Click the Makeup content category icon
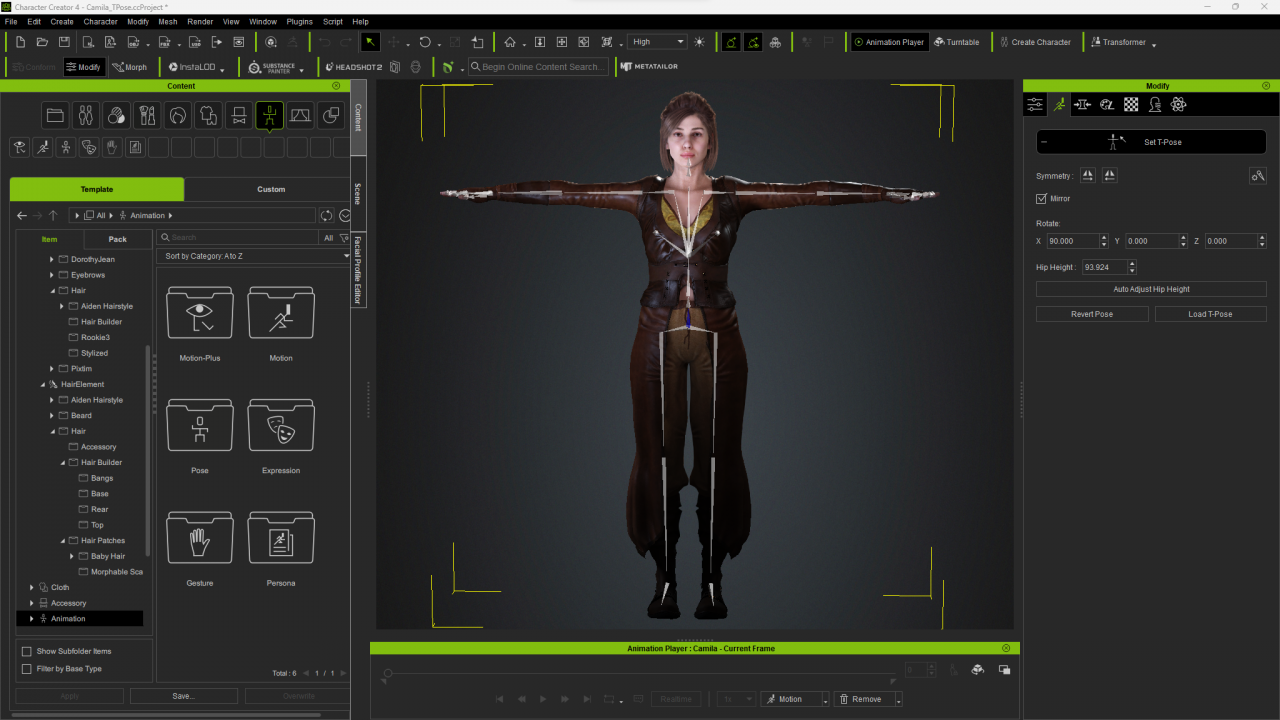1280x720 pixels. 147,116
